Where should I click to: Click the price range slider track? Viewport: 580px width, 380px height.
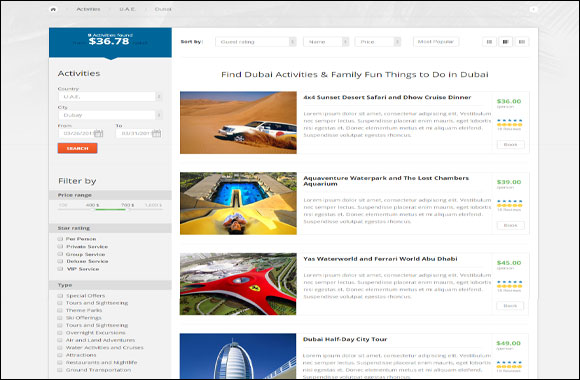click(110, 209)
